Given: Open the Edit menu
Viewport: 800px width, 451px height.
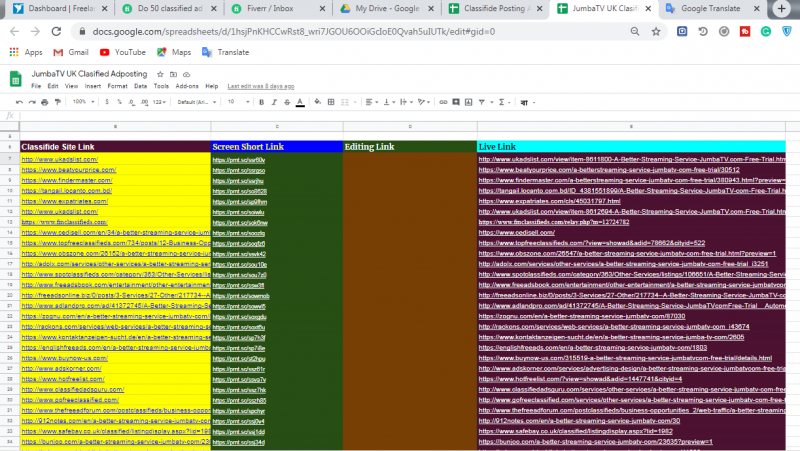Looking at the screenshot, I should pyautogui.click(x=53, y=86).
